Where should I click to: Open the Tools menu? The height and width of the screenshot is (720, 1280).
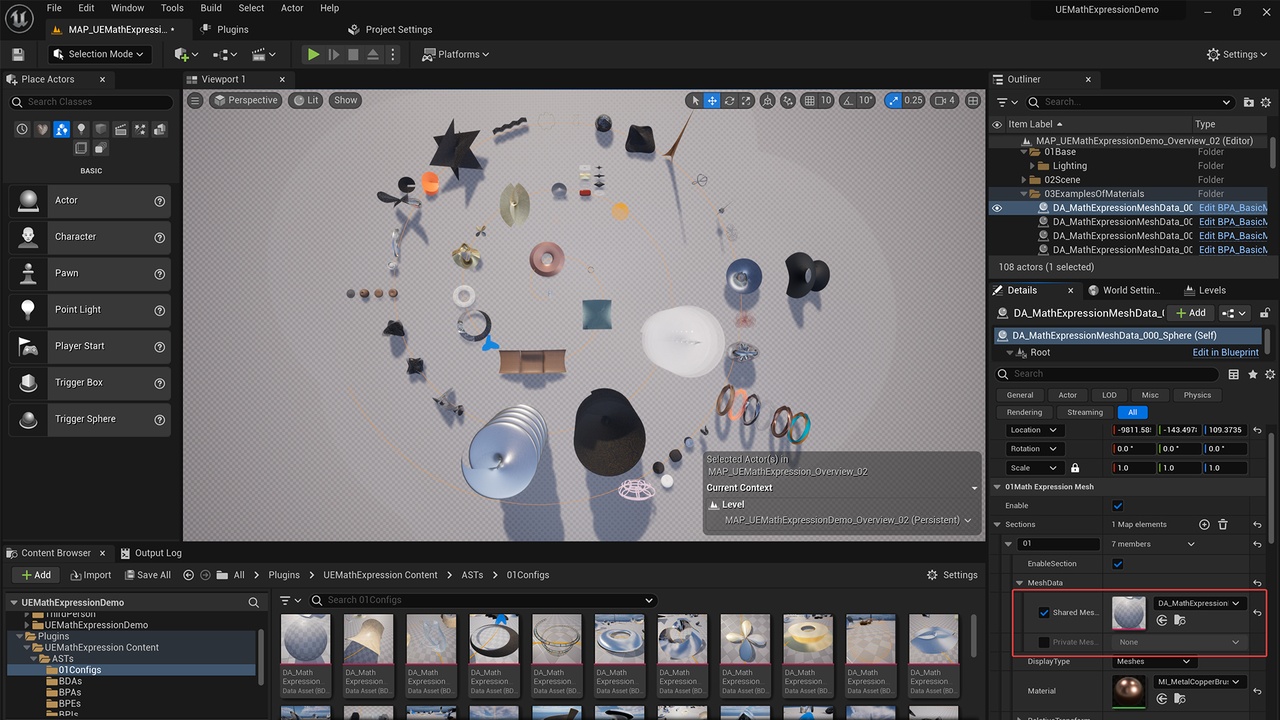tap(172, 8)
